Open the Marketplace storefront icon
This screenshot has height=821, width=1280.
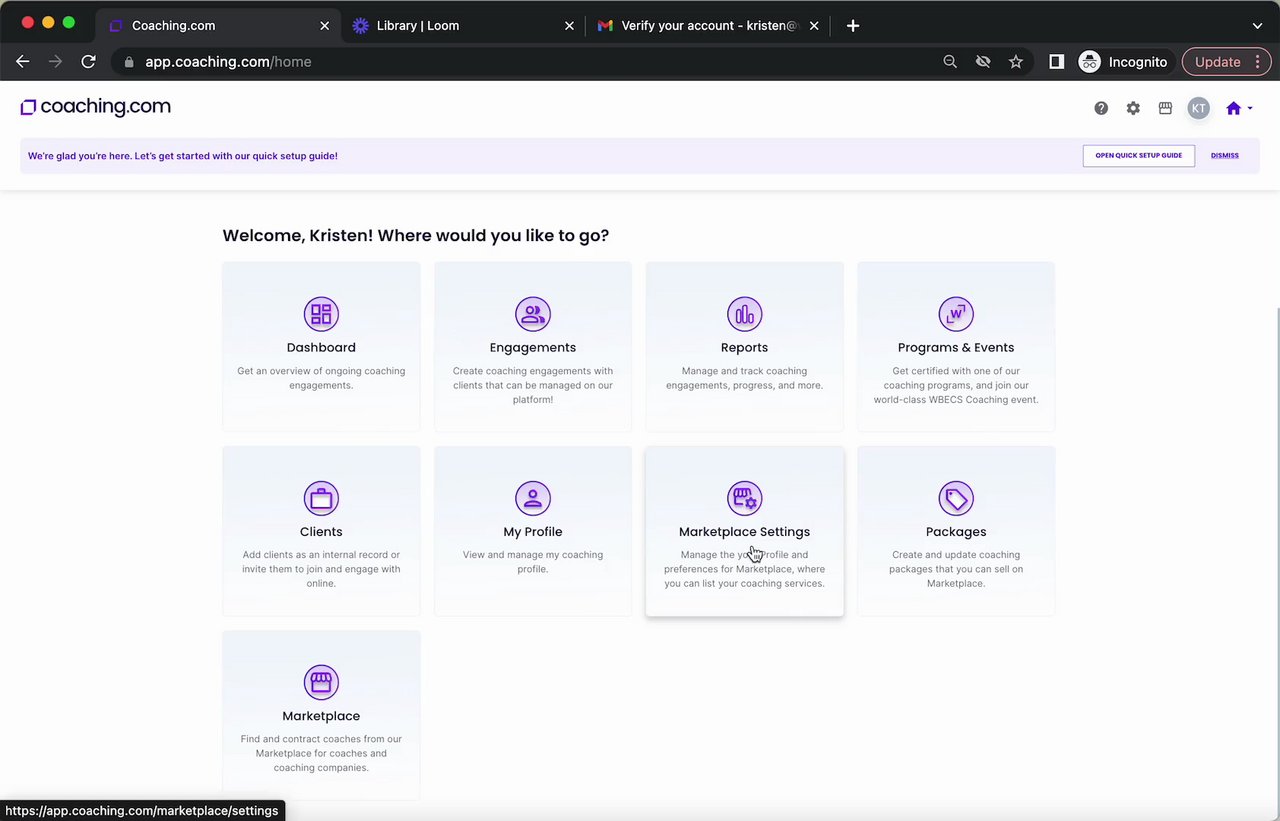[321, 682]
